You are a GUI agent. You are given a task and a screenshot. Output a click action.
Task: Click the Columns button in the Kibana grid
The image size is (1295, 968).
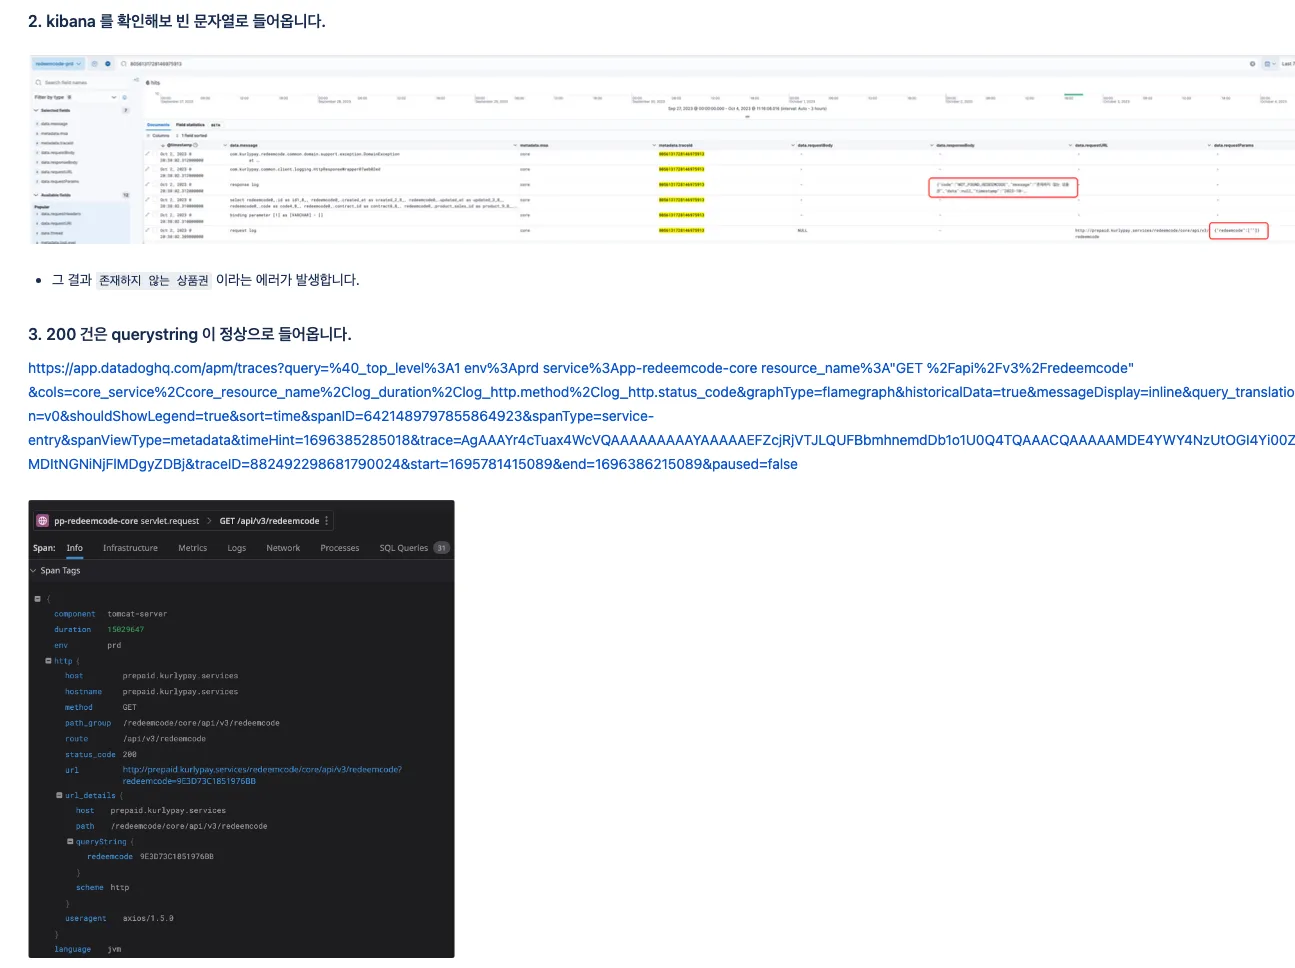(x=159, y=135)
